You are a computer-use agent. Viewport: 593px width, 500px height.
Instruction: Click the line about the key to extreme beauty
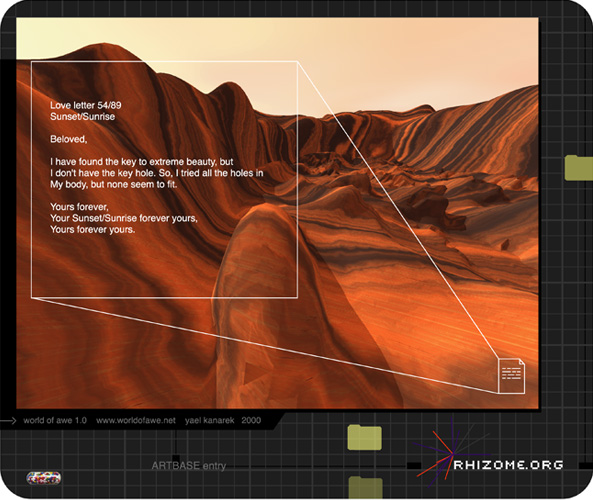[142, 162]
